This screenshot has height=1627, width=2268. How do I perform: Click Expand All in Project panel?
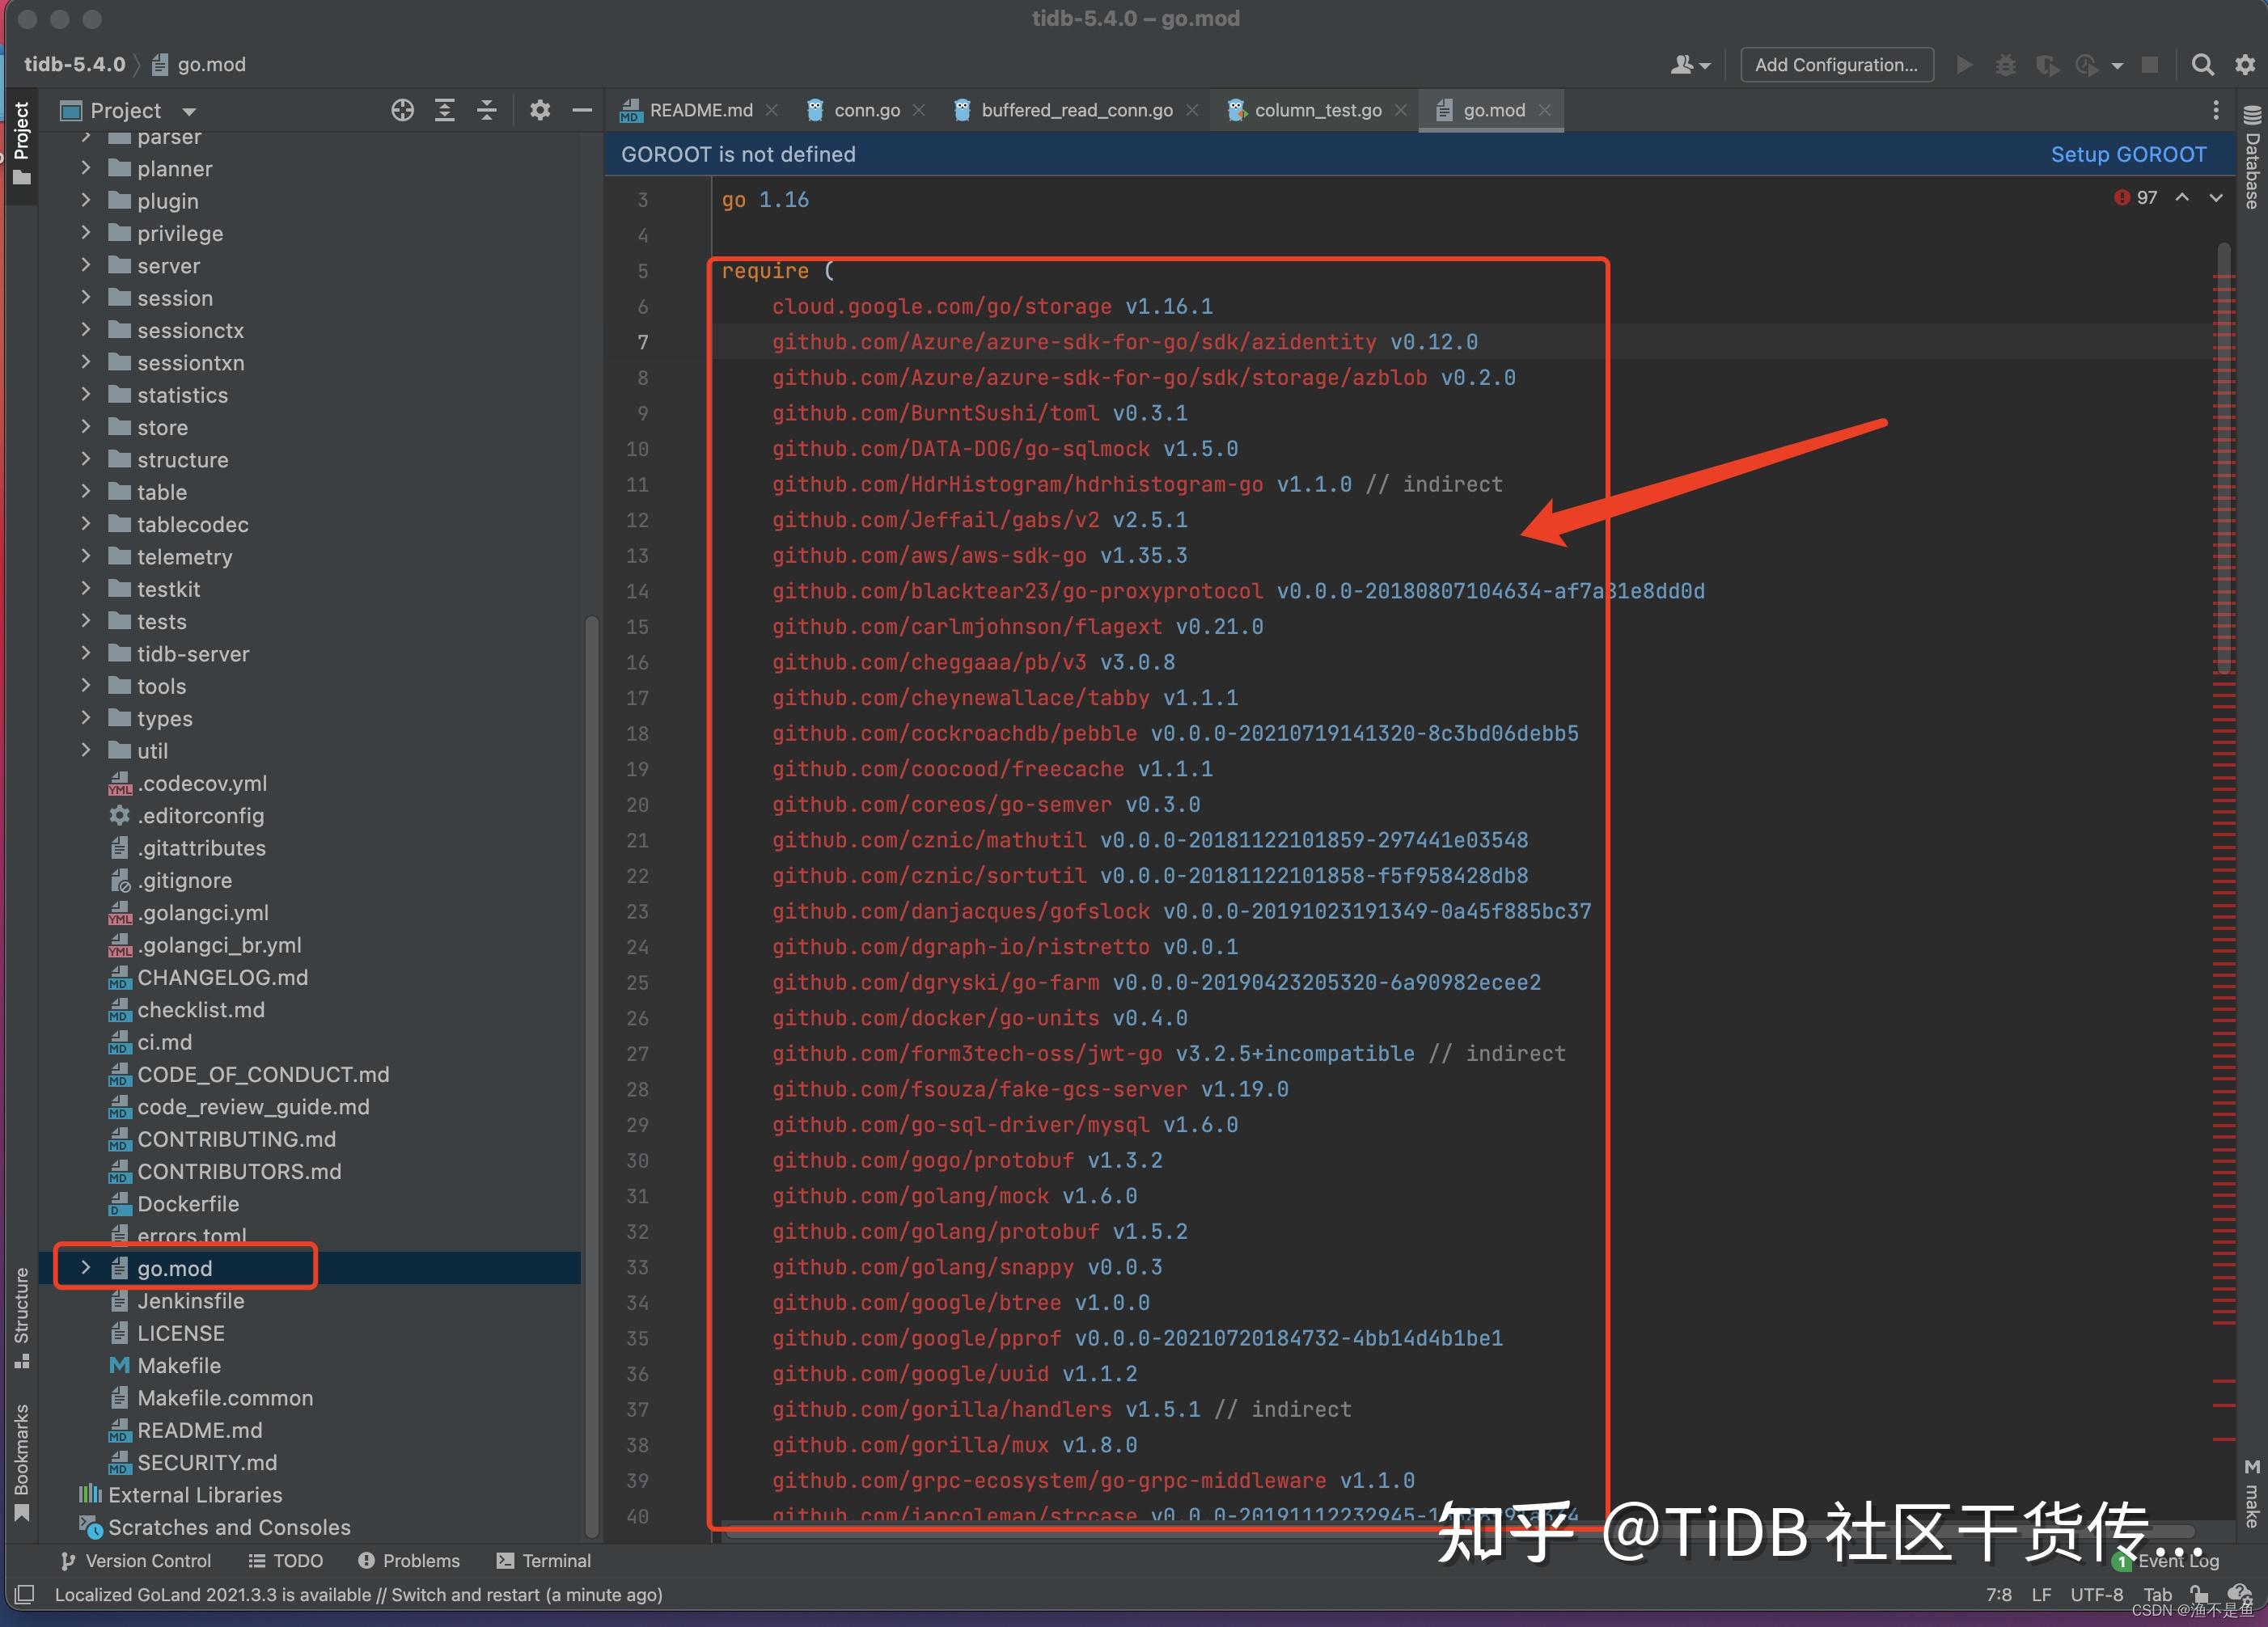445,110
